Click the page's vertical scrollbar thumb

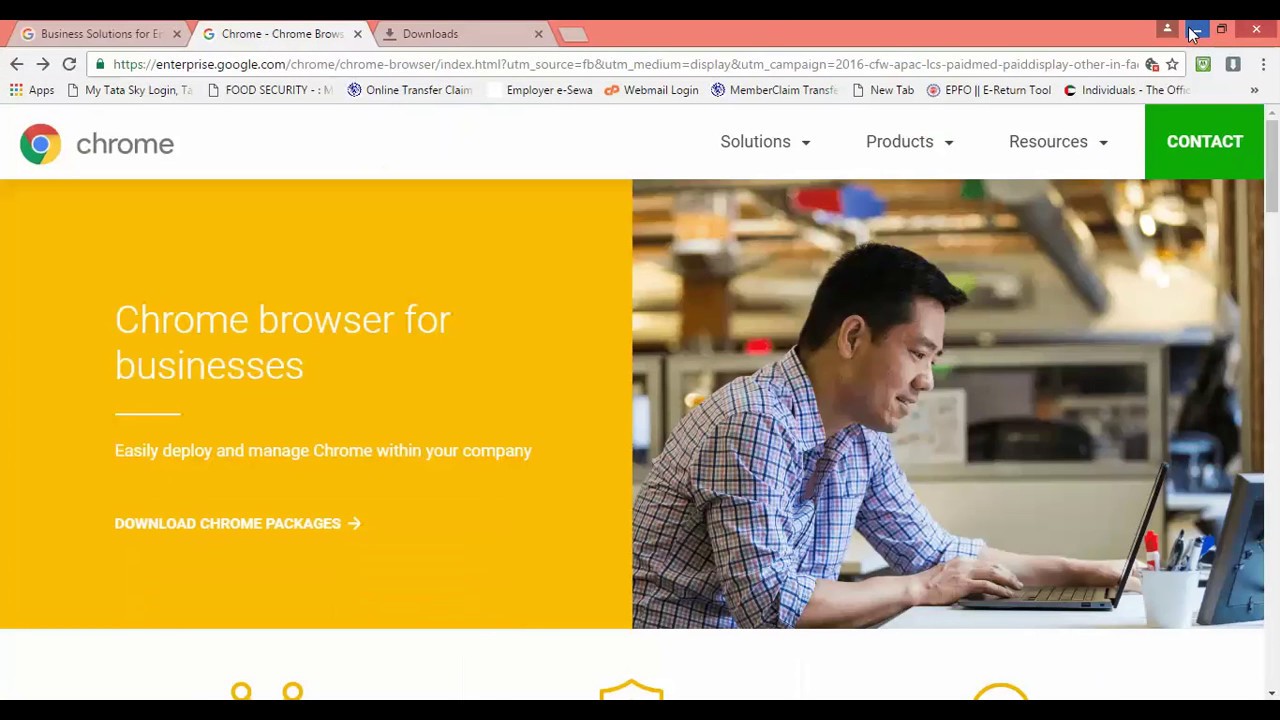click(1272, 165)
